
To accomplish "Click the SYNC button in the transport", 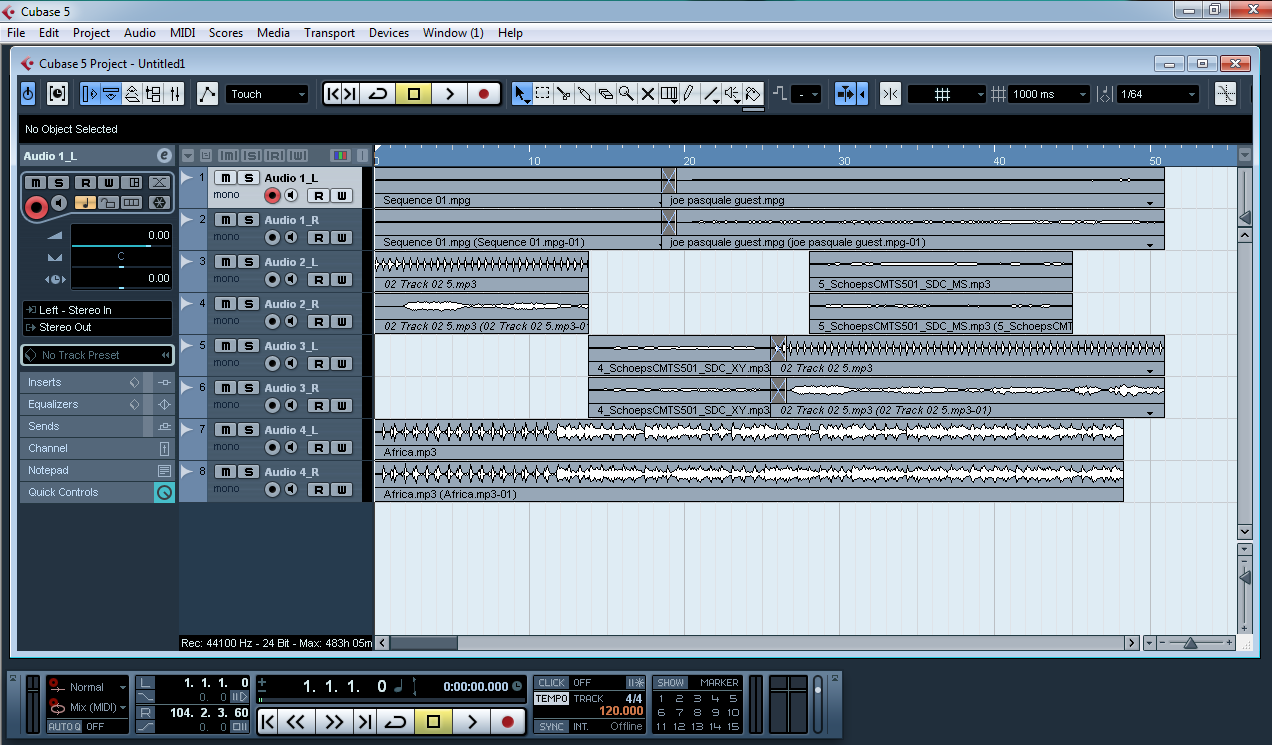I will click(x=551, y=727).
